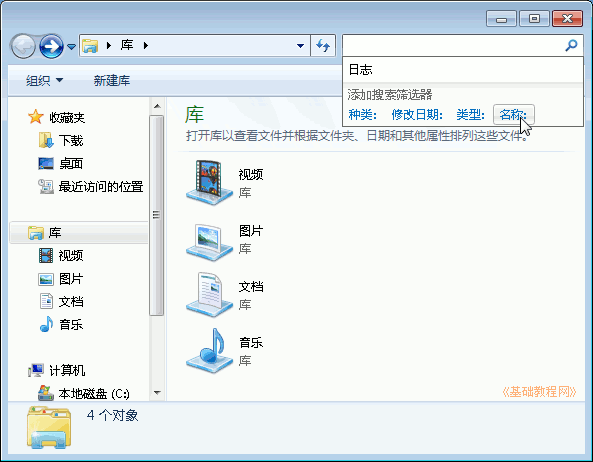Click the navigation pane scrollbar down arrow
The width and height of the screenshot is (593, 462).
[157, 392]
